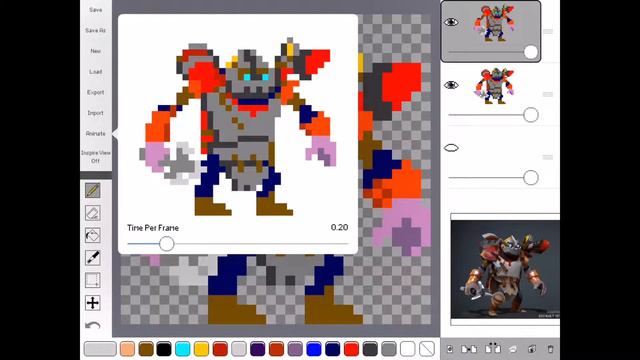Pick the brown color swatch

point(146,349)
